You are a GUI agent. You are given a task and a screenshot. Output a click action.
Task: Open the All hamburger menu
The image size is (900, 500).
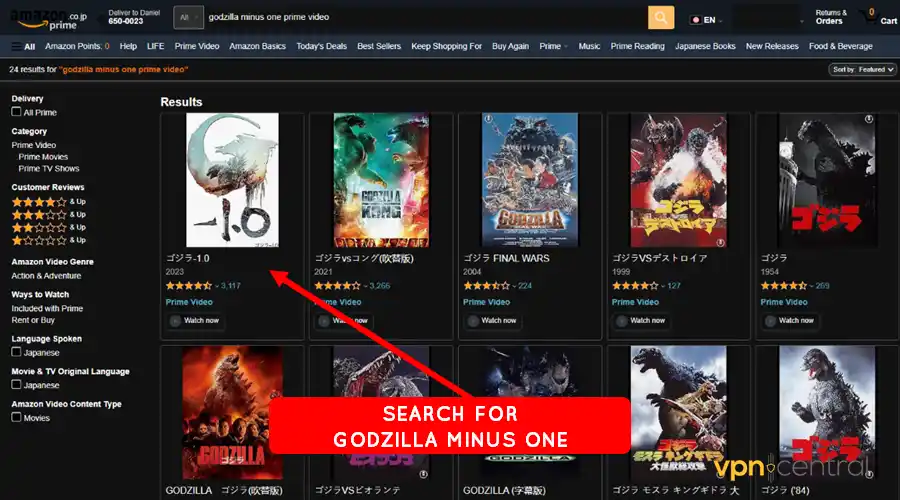point(24,46)
